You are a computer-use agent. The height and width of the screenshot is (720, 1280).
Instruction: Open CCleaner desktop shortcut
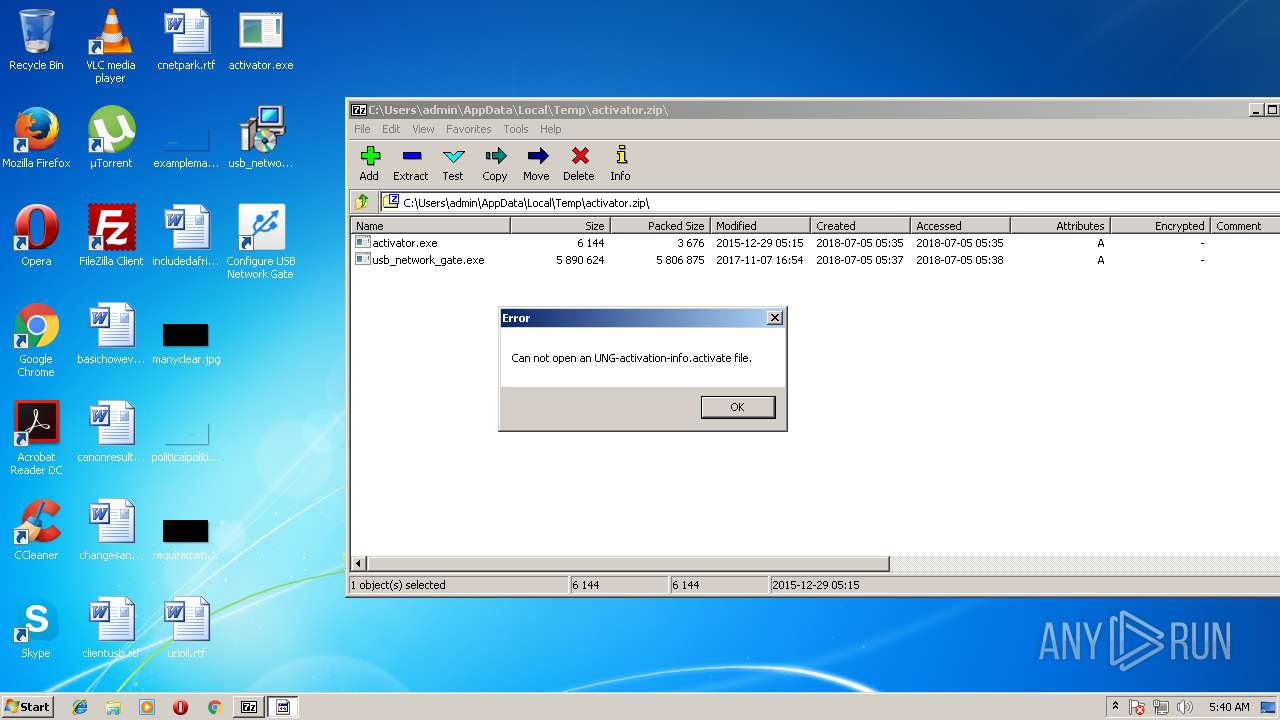[x=36, y=530]
